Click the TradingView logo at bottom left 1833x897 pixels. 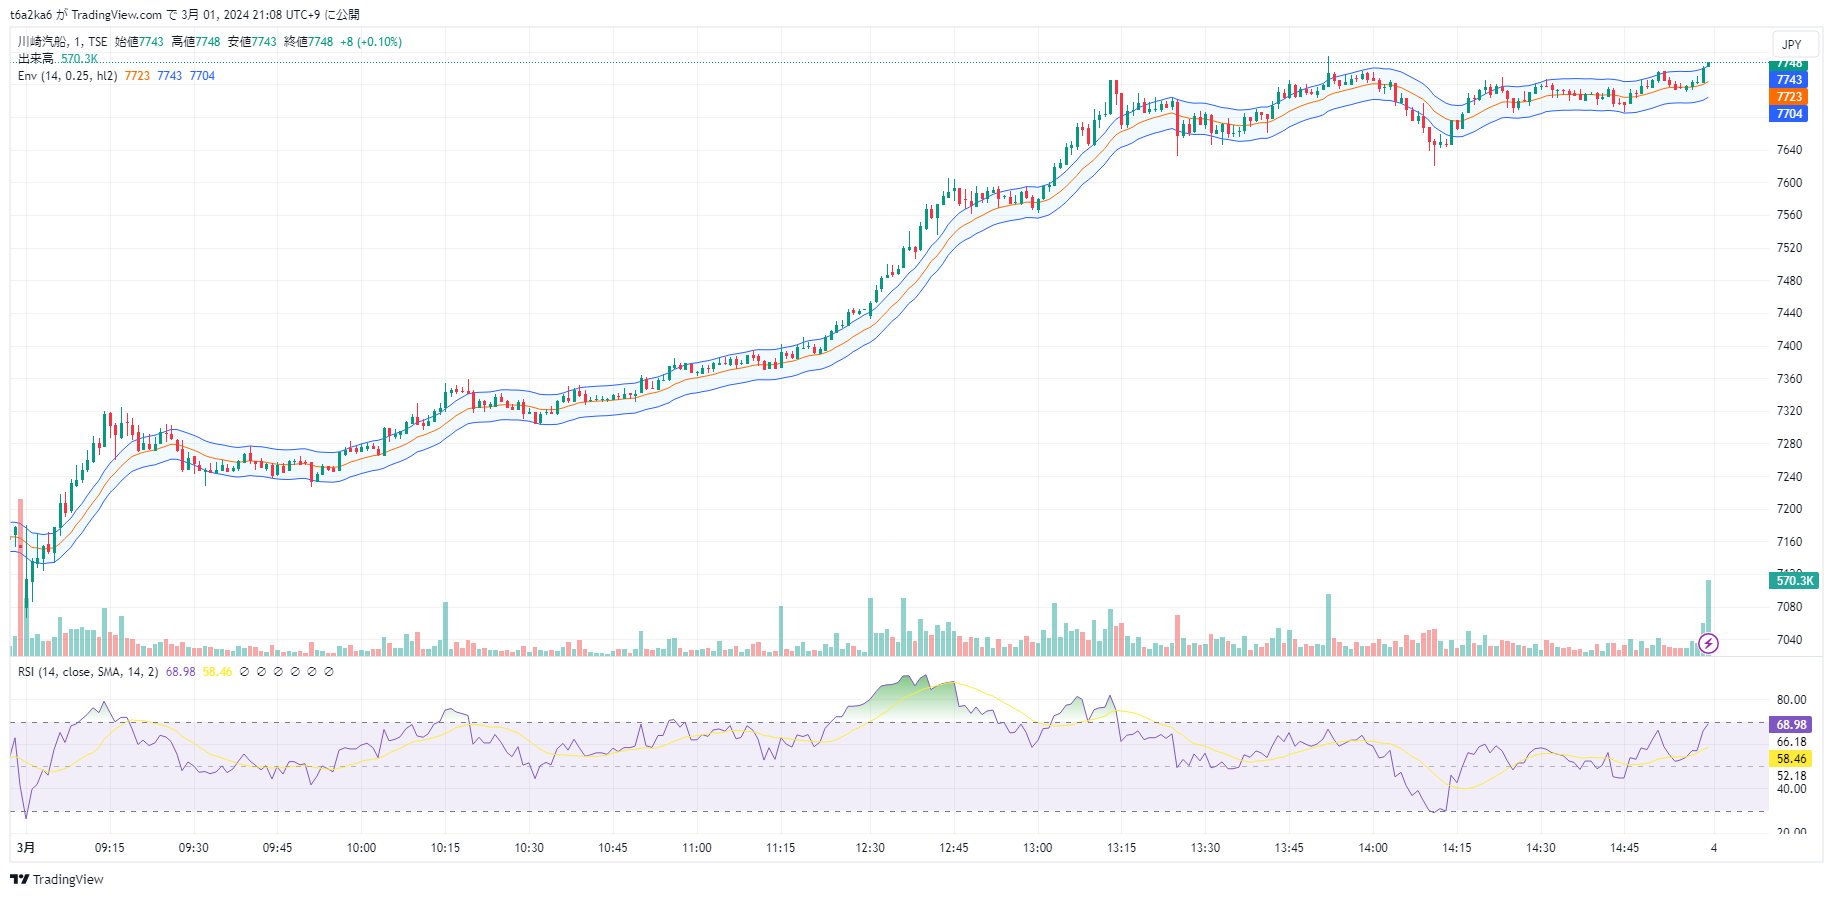(x=57, y=879)
